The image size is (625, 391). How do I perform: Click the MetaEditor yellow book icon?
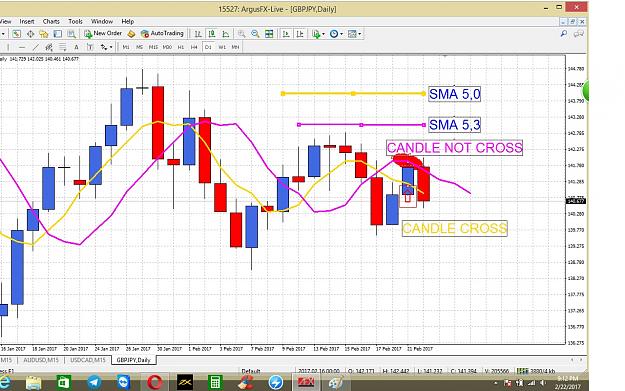[x=132, y=34]
